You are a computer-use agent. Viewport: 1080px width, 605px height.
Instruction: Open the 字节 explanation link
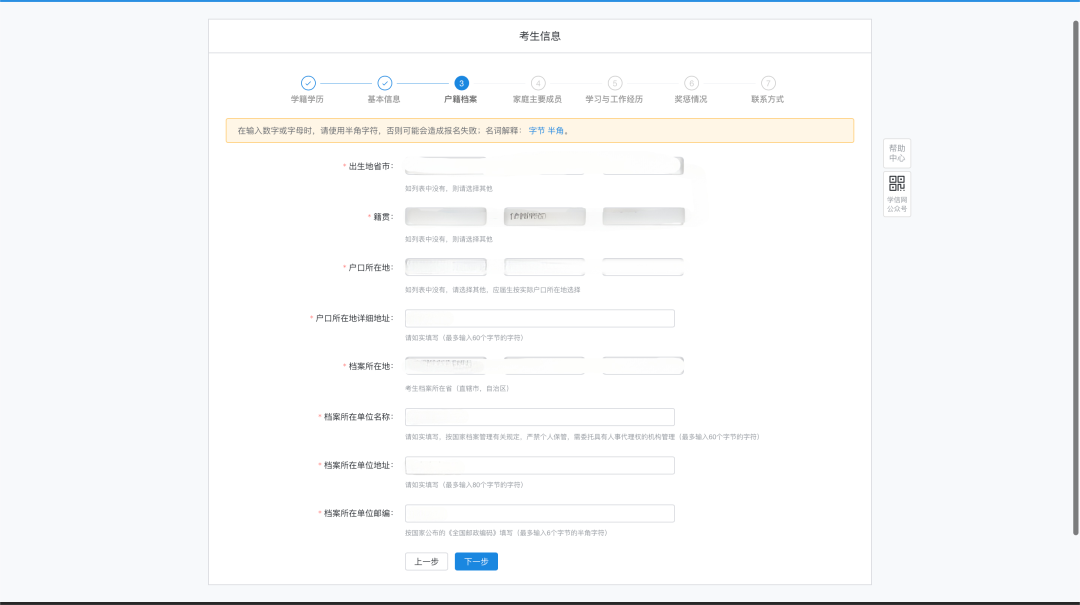[x=537, y=131]
